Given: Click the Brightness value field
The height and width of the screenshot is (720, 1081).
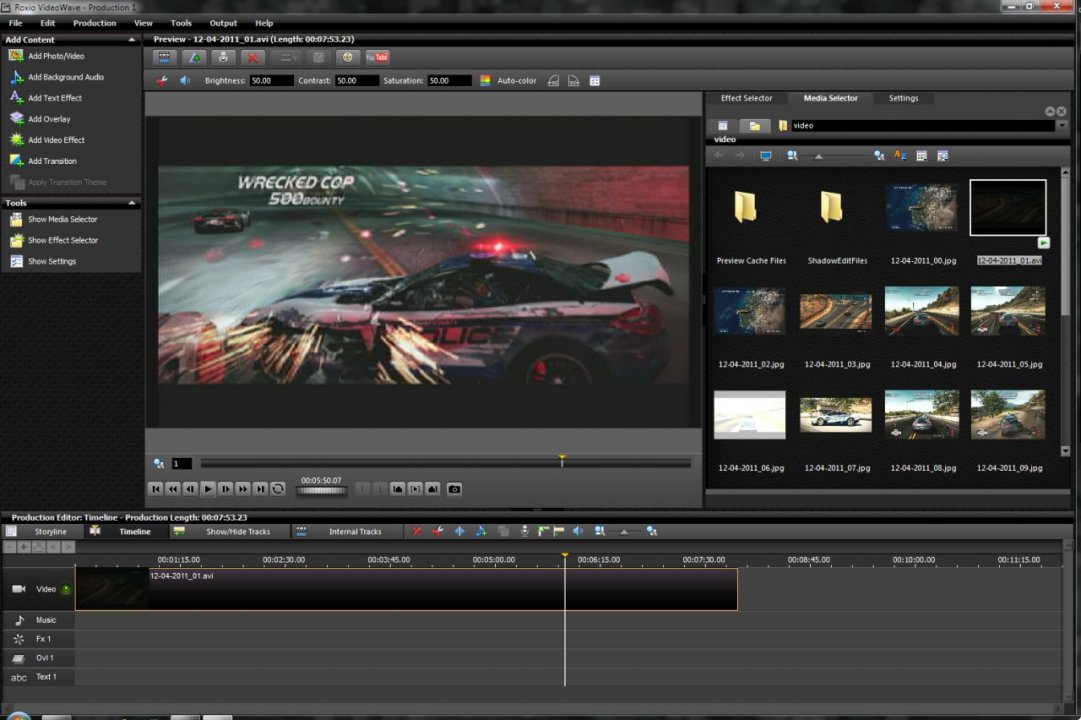Looking at the screenshot, I should tap(271, 81).
